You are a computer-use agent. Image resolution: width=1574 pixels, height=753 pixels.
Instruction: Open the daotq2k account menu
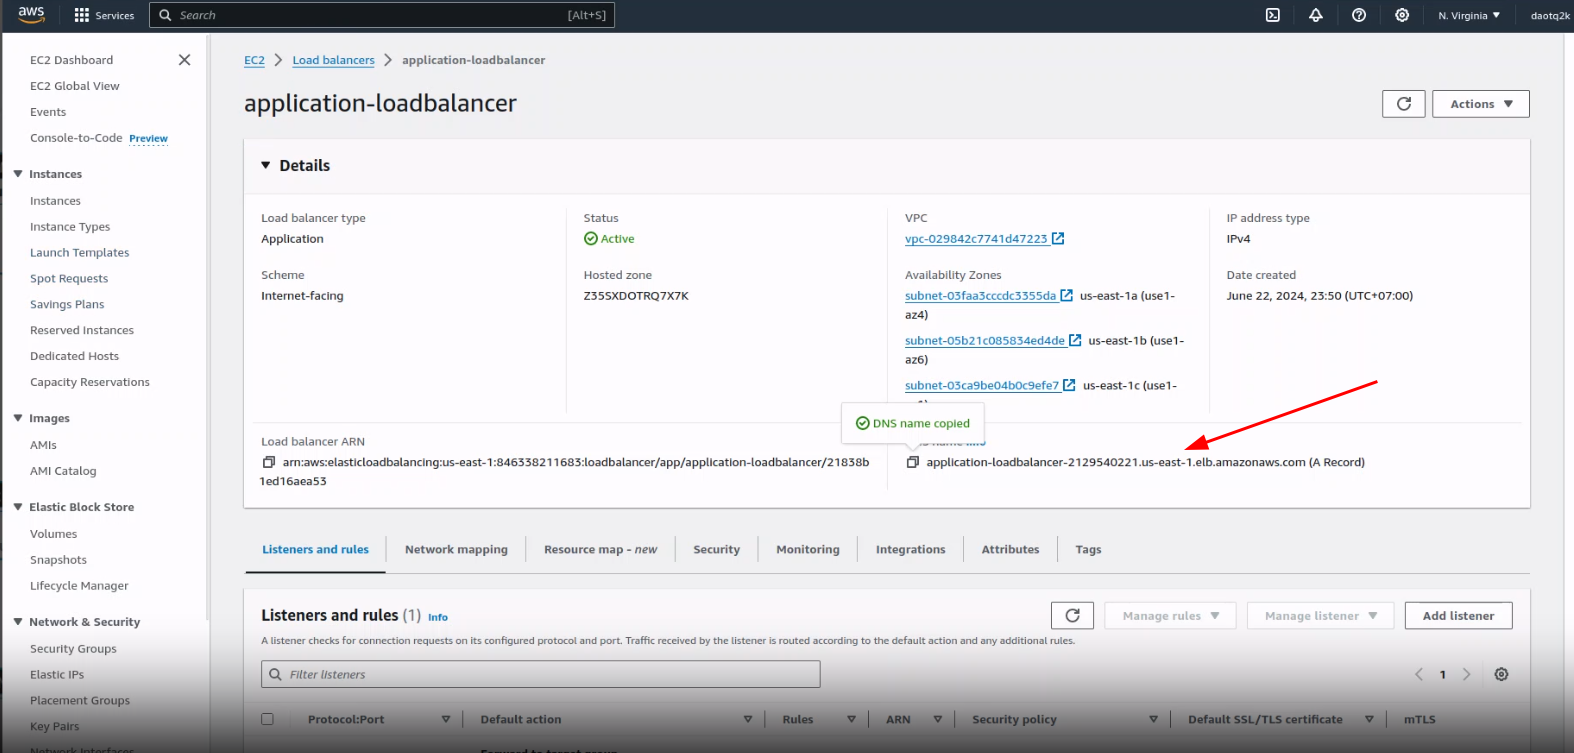click(1550, 15)
